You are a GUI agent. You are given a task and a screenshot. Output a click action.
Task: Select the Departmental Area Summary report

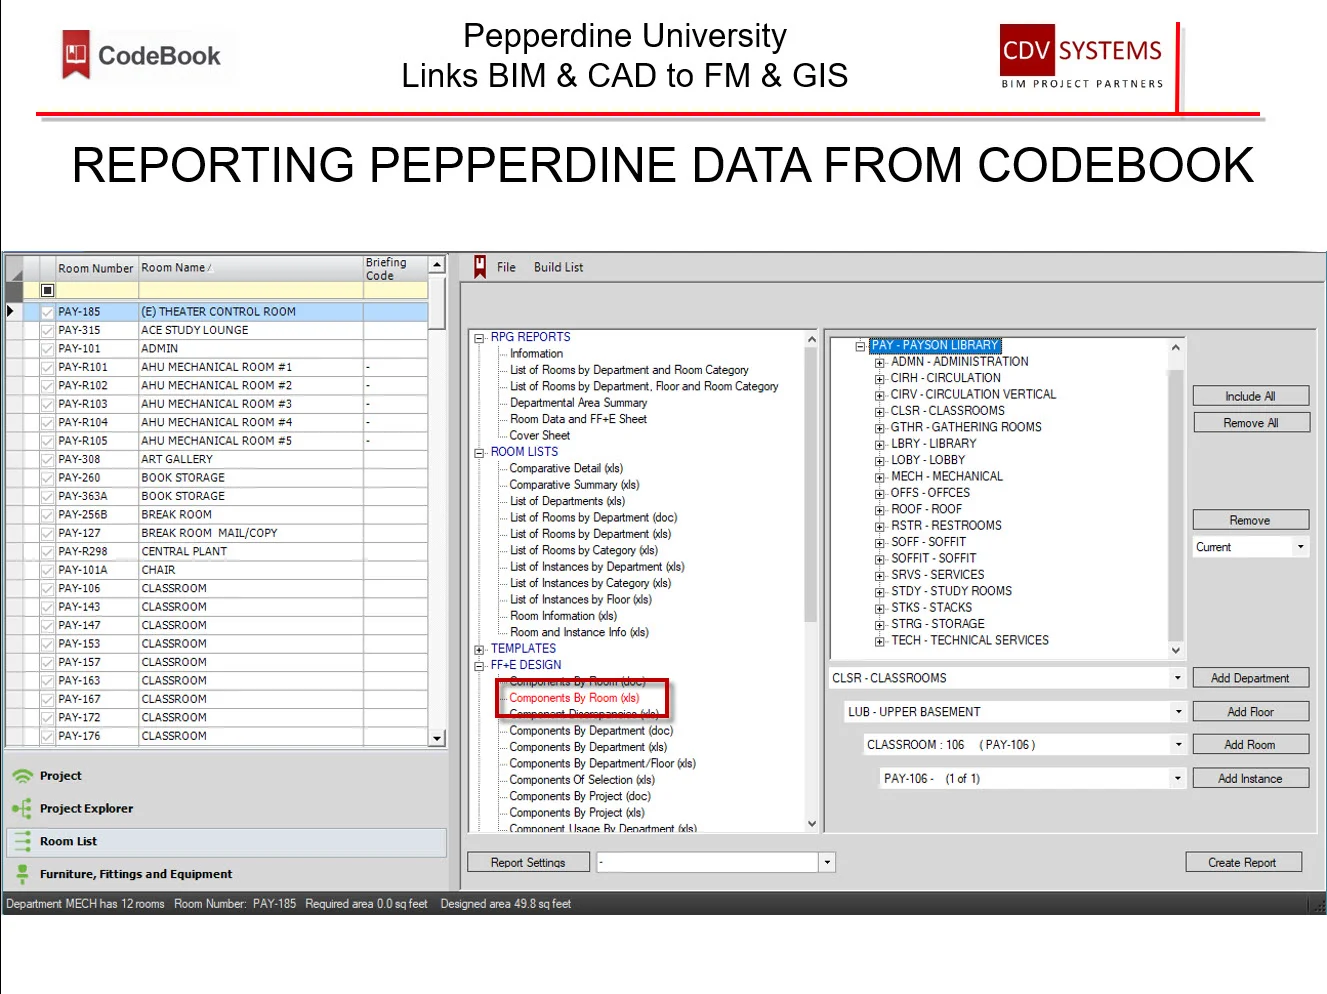pos(578,403)
